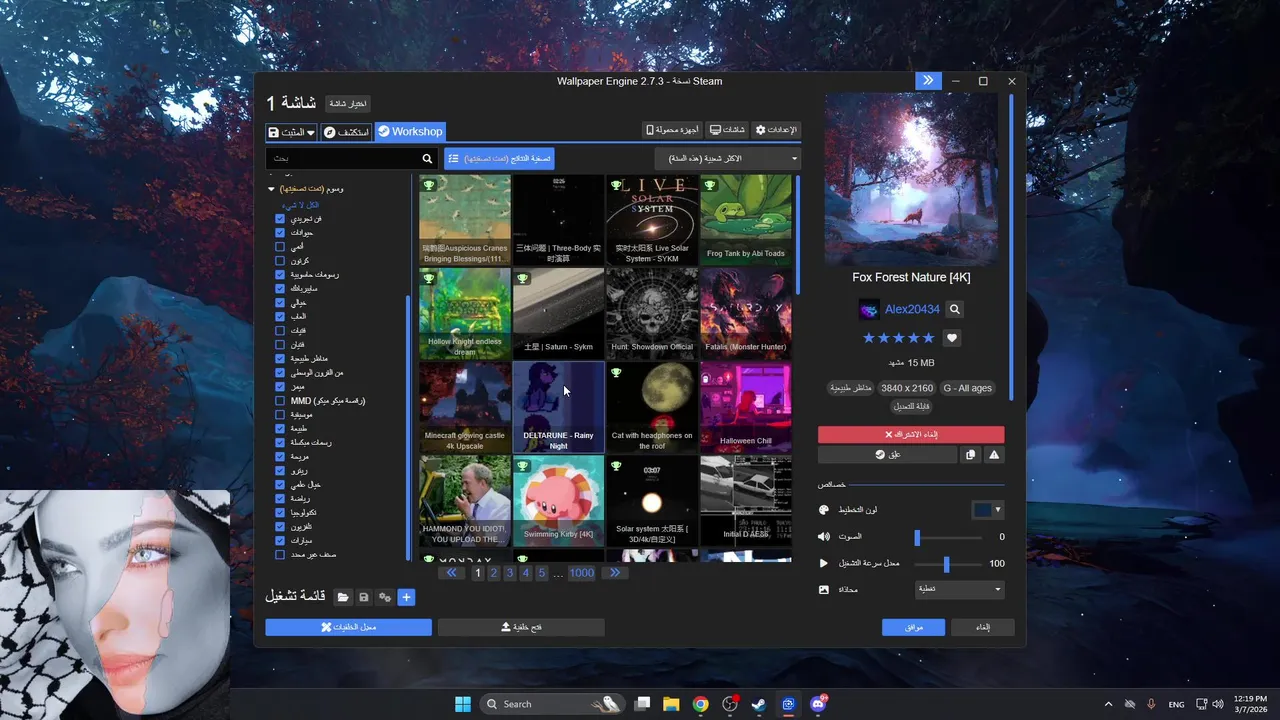The width and height of the screenshot is (1280, 720).
Task: Go to next results page arrow
Action: 615,573
